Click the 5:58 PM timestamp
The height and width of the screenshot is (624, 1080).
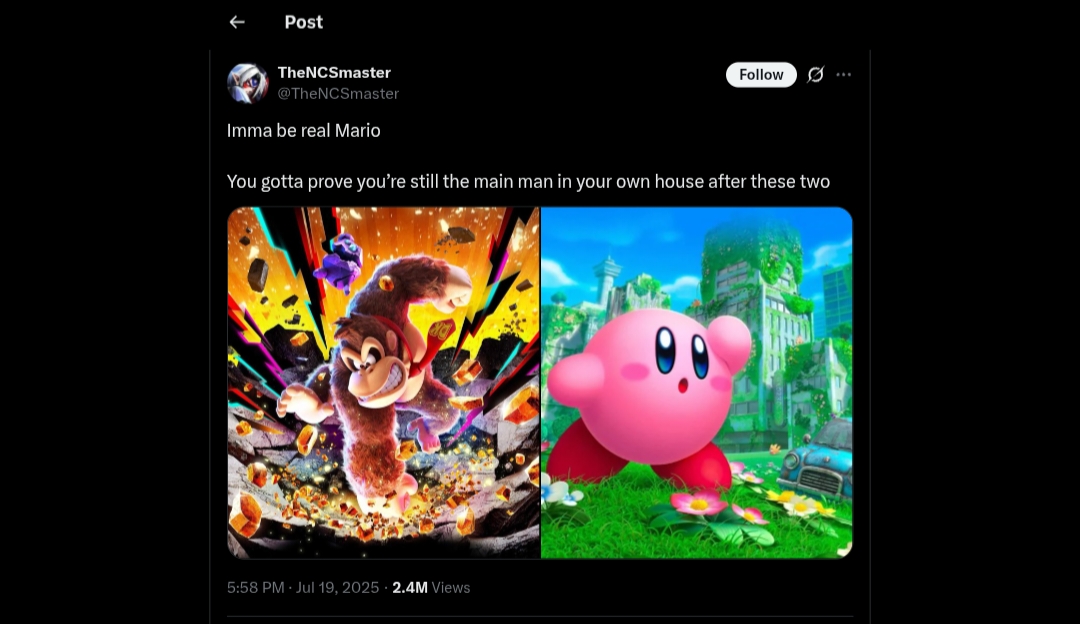[x=256, y=587]
